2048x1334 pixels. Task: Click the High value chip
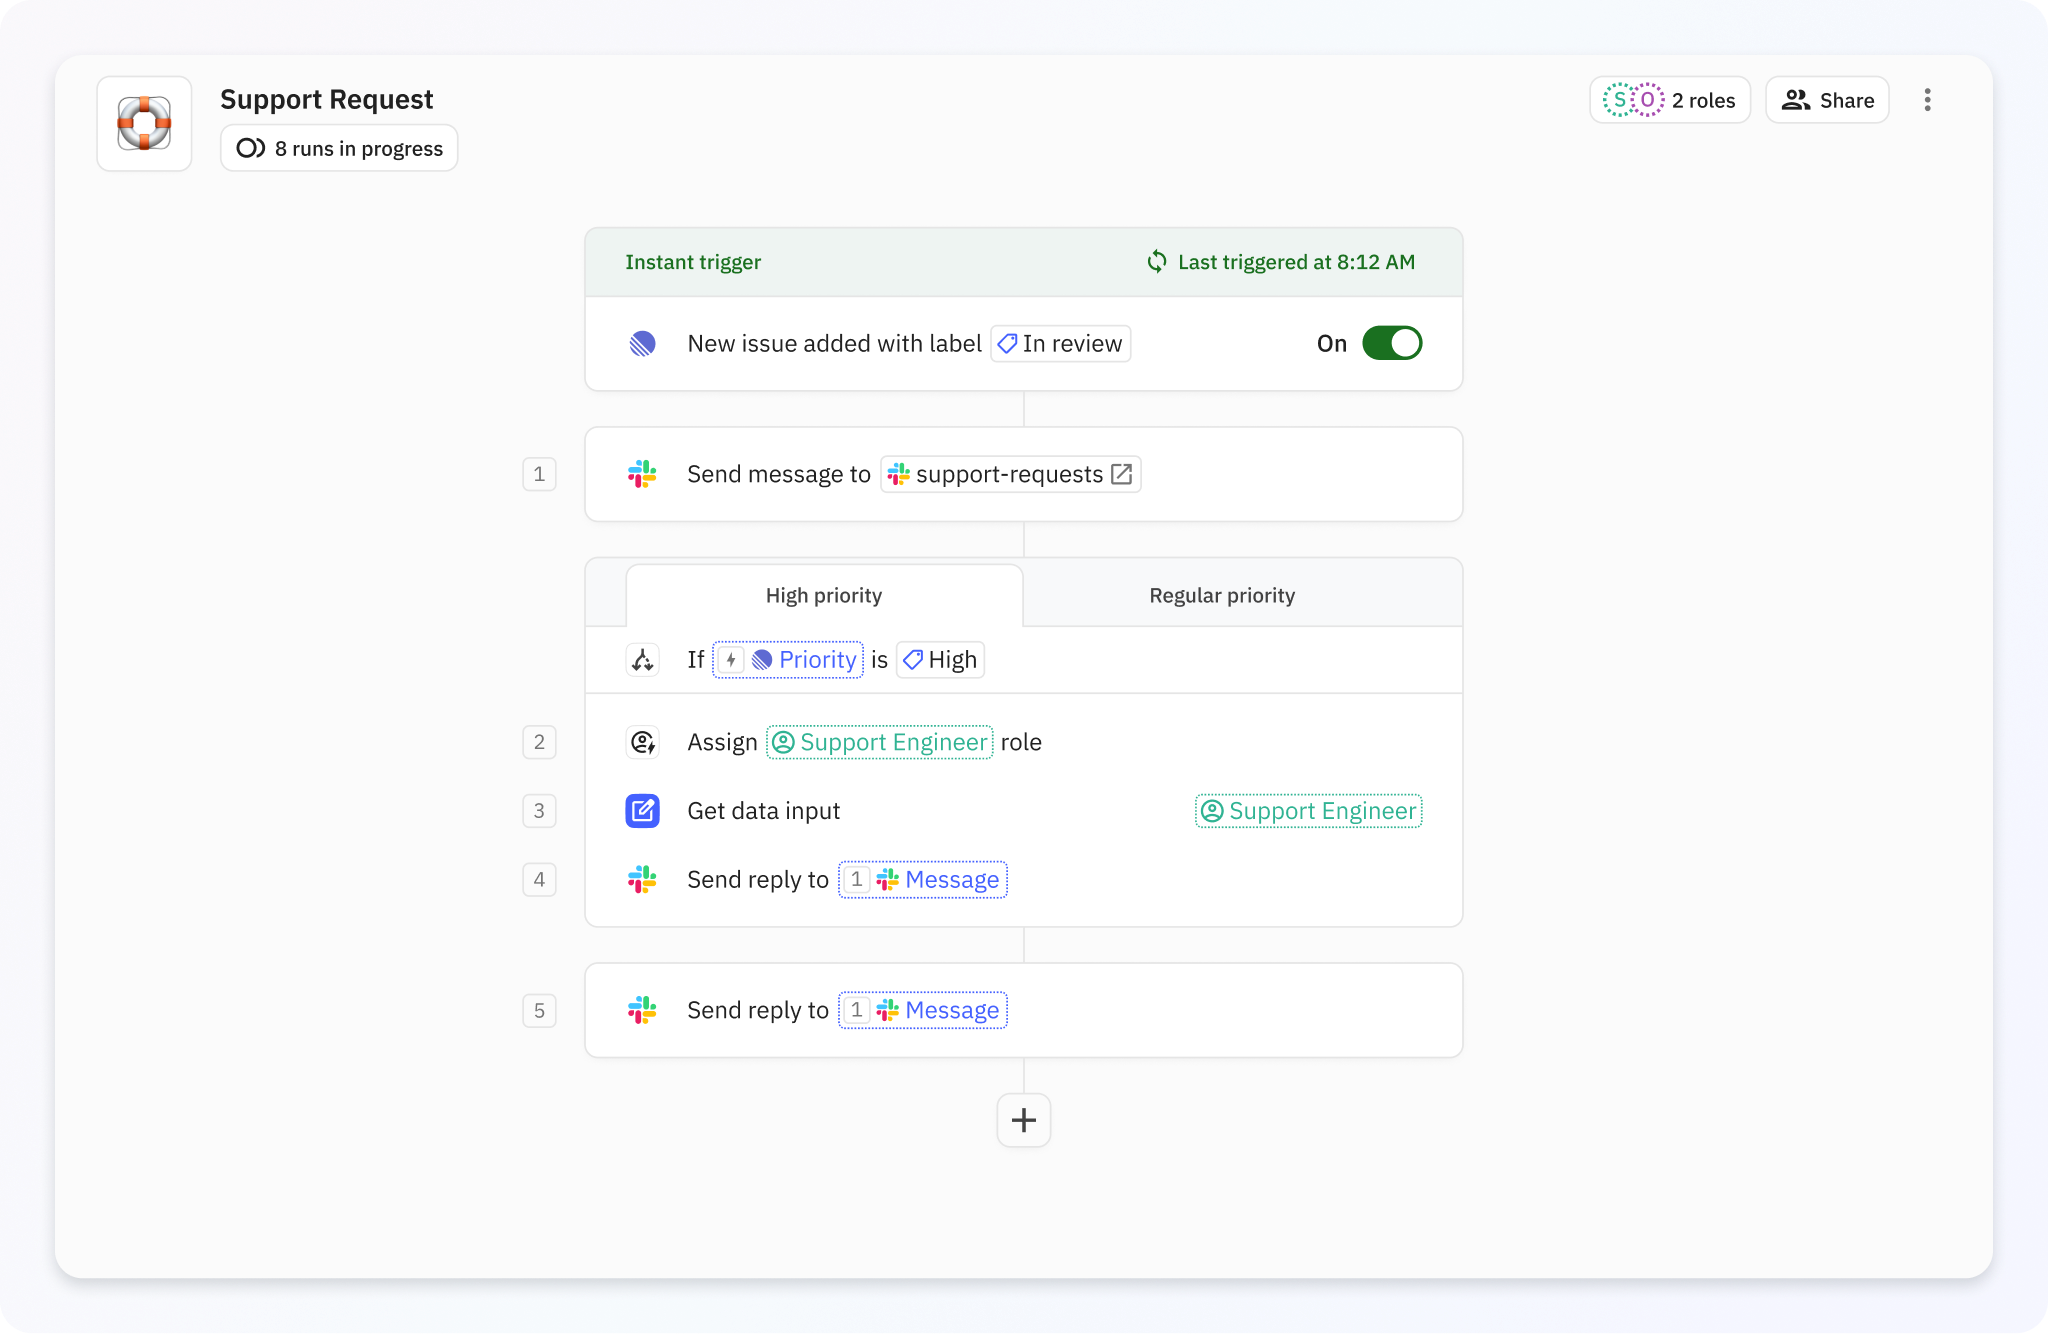tap(940, 660)
